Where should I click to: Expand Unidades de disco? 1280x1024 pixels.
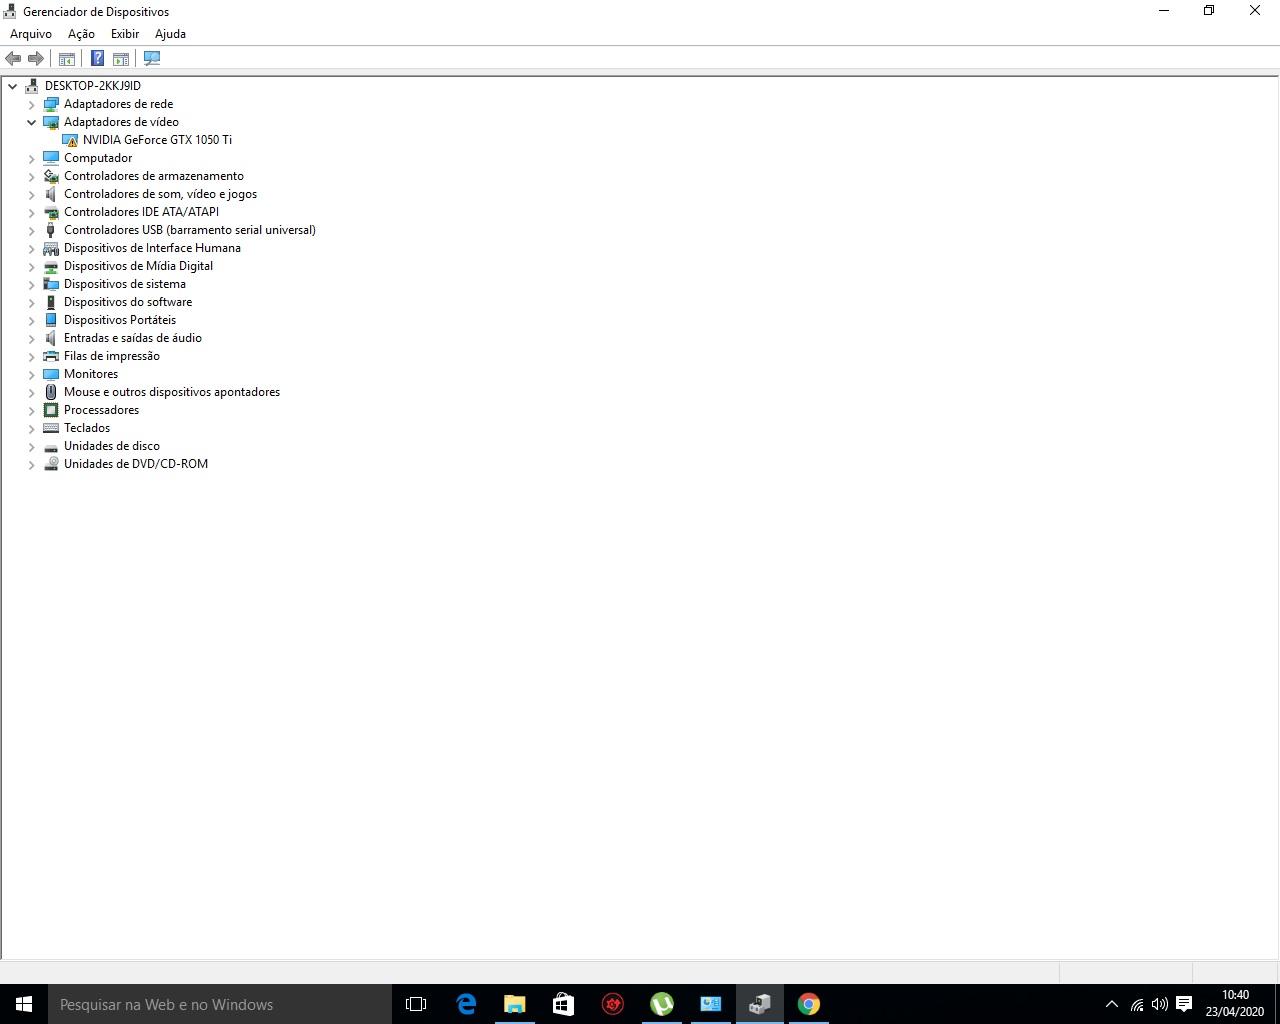pyautogui.click(x=31, y=446)
